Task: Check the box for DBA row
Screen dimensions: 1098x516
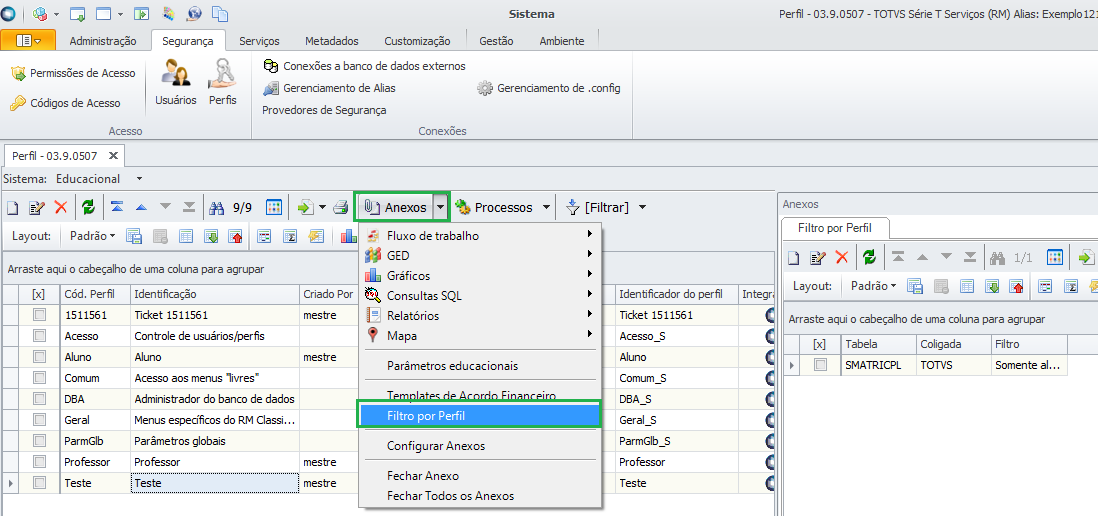Action: coord(39,399)
